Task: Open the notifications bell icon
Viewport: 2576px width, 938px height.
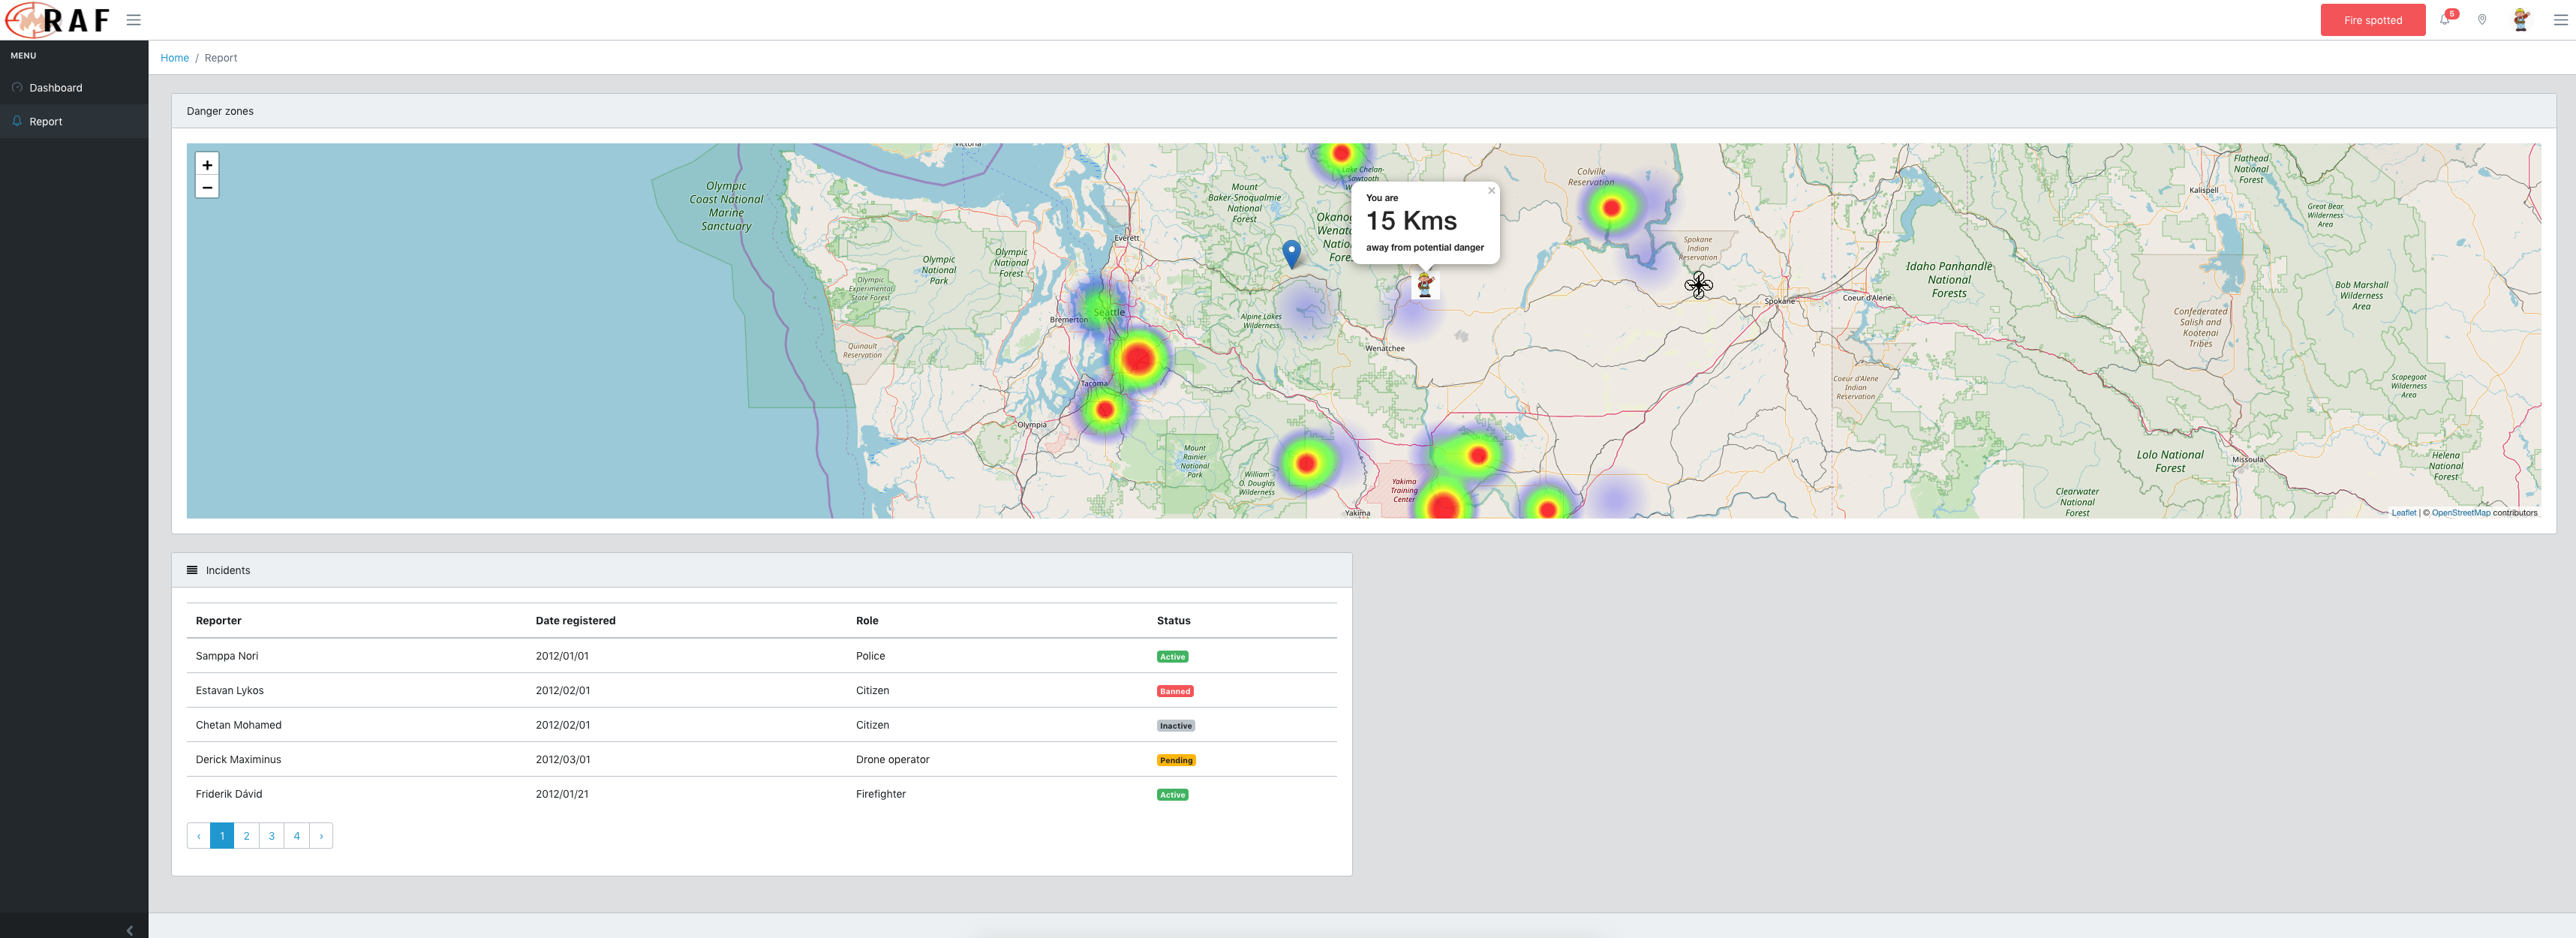Action: click(2444, 20)
